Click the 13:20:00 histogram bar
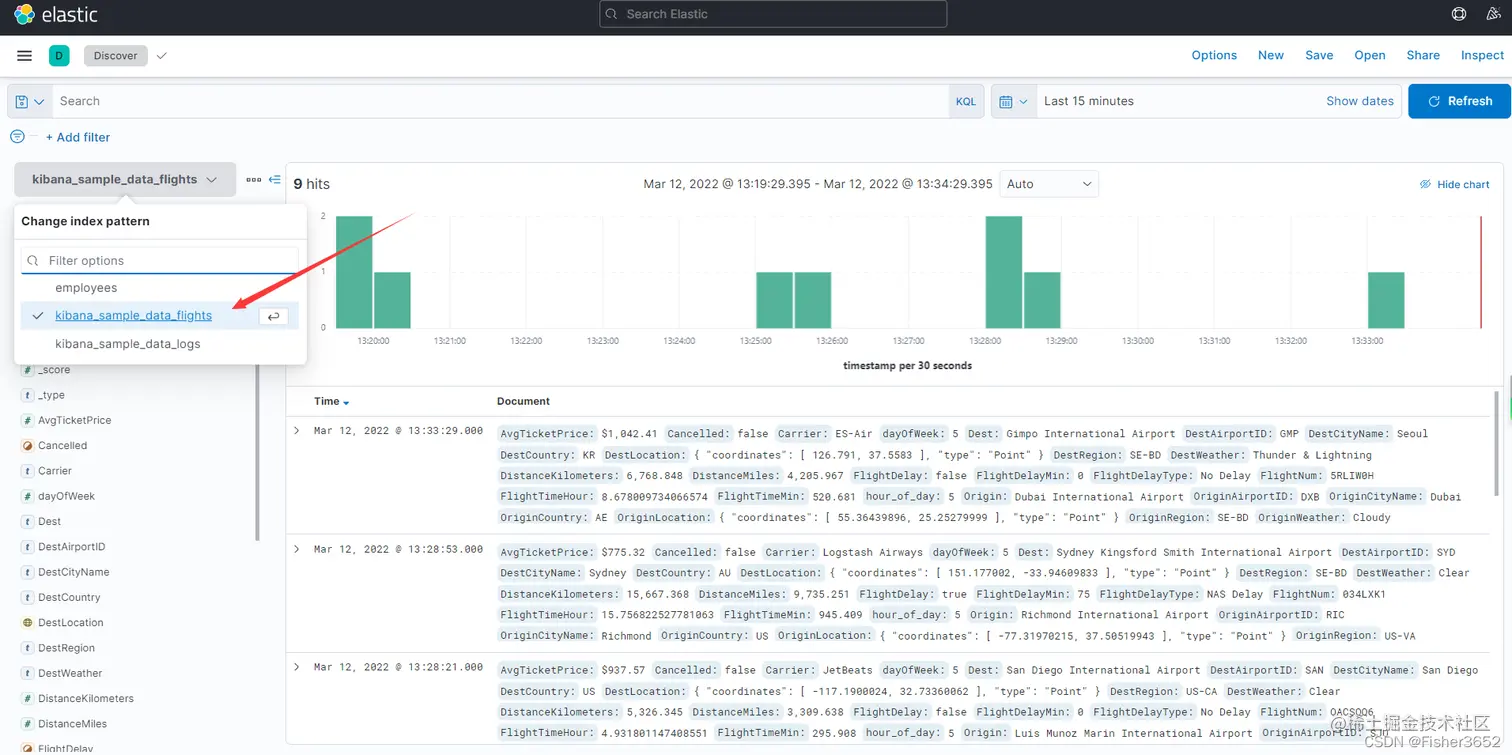The image size is (1512, 755). point(354,272)
